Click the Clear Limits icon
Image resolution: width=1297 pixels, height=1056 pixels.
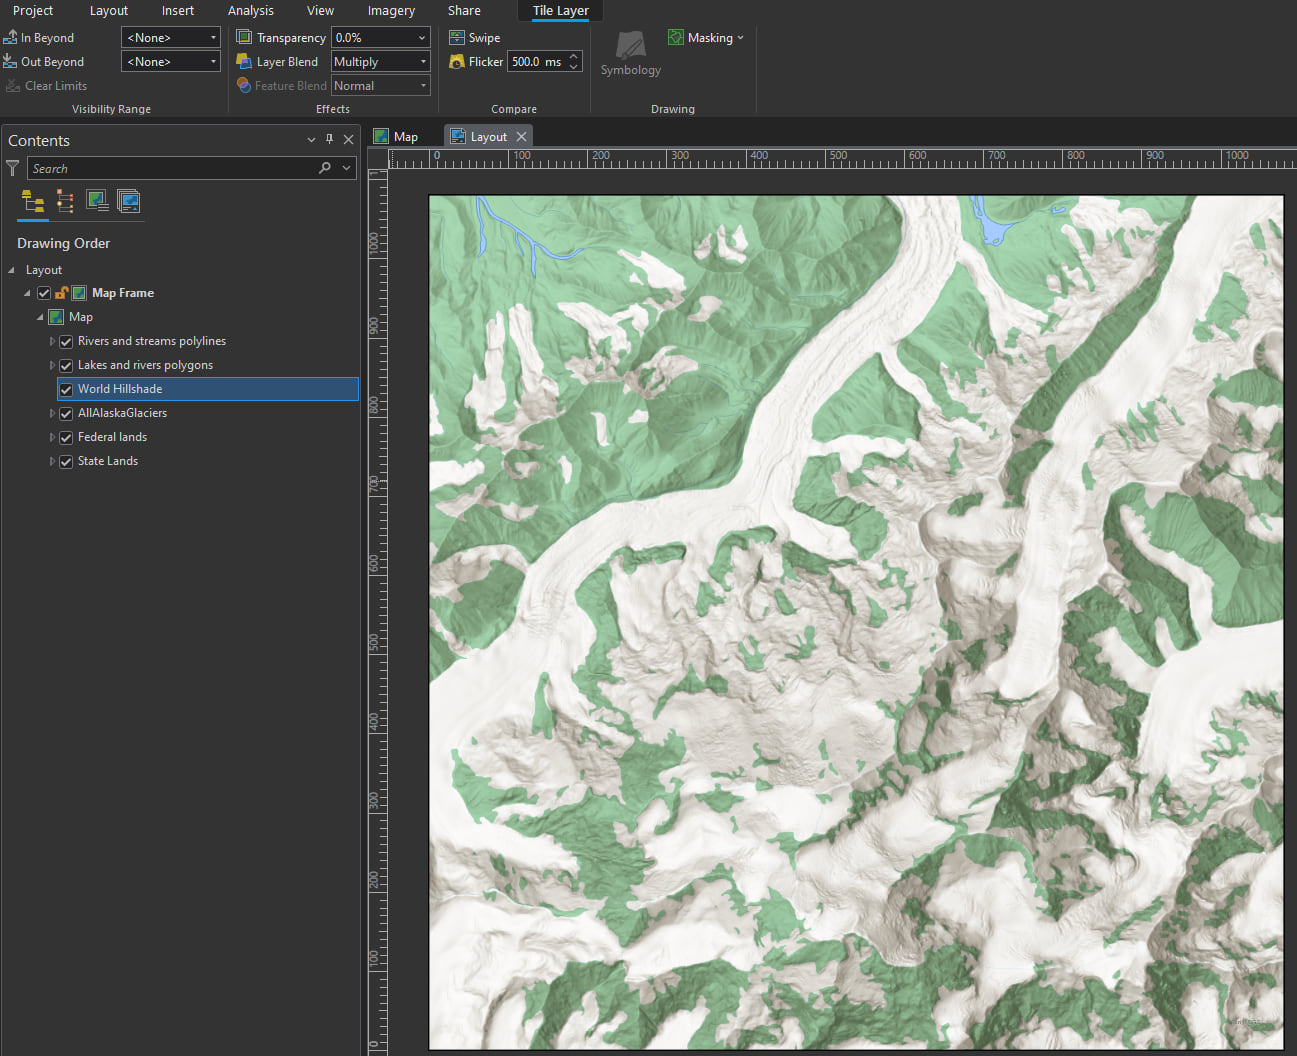click(x=11, y=85)
